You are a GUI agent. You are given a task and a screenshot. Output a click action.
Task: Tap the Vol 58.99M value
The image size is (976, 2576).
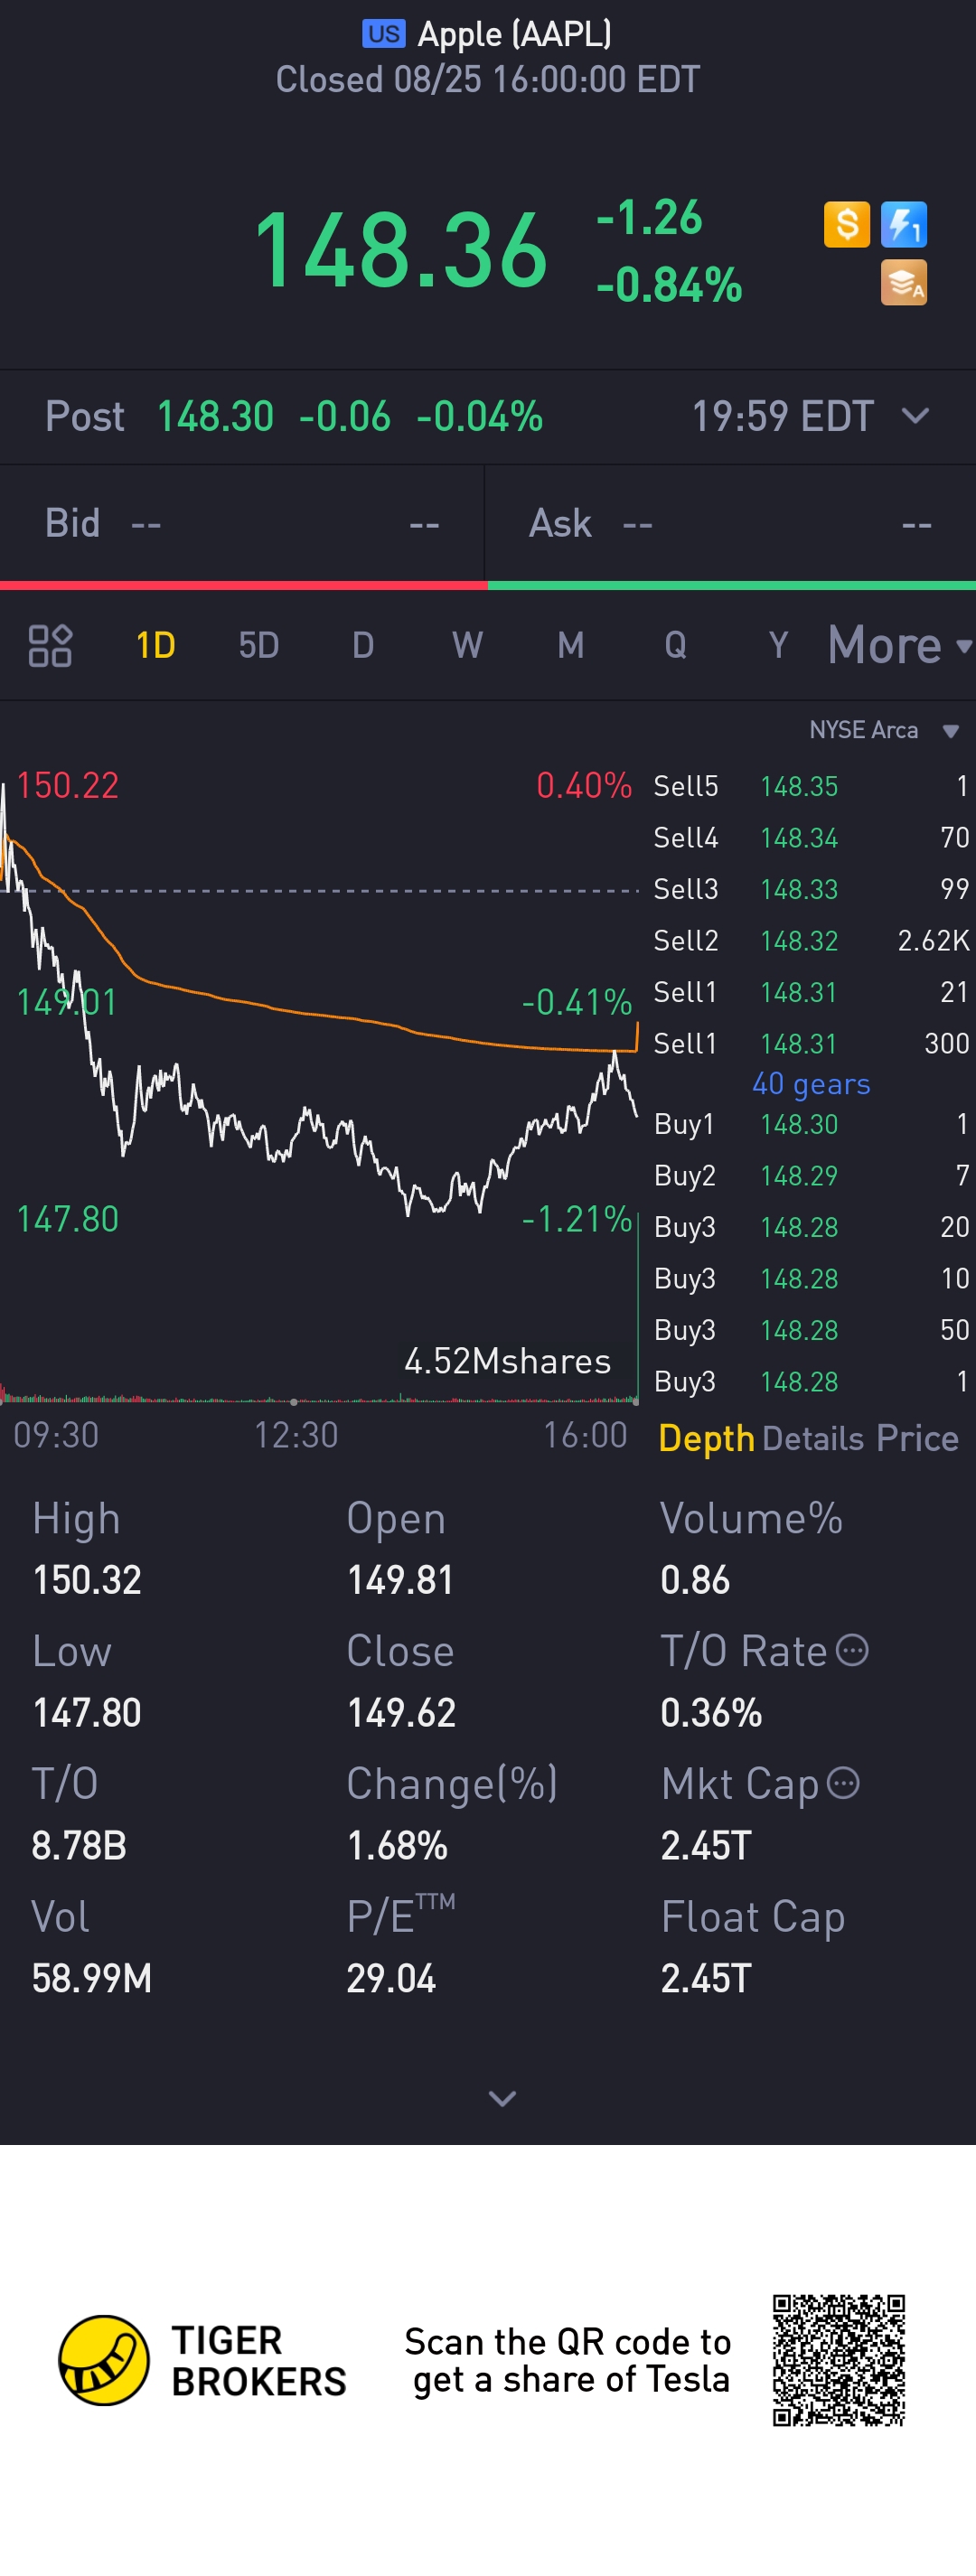click(x=92, y=1978)
